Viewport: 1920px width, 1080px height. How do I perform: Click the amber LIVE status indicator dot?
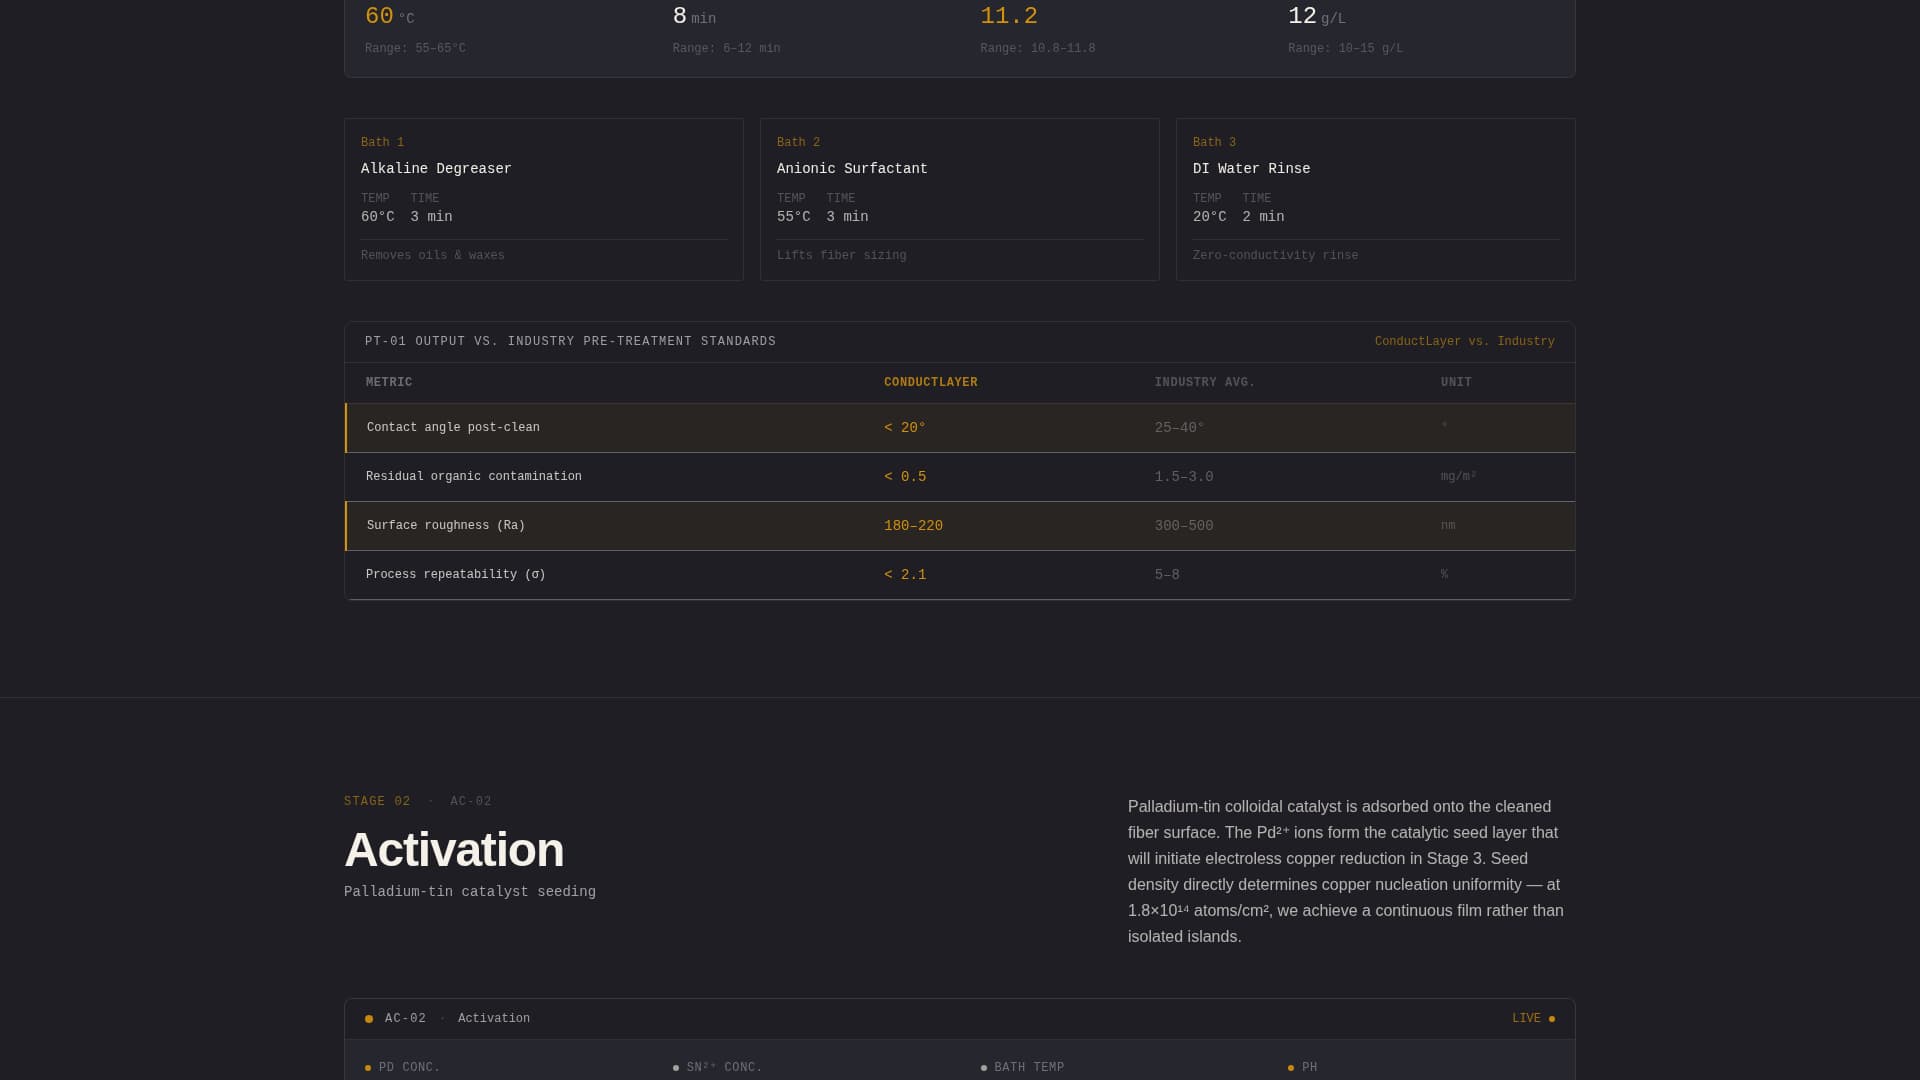click(x=1552, y=1018)
